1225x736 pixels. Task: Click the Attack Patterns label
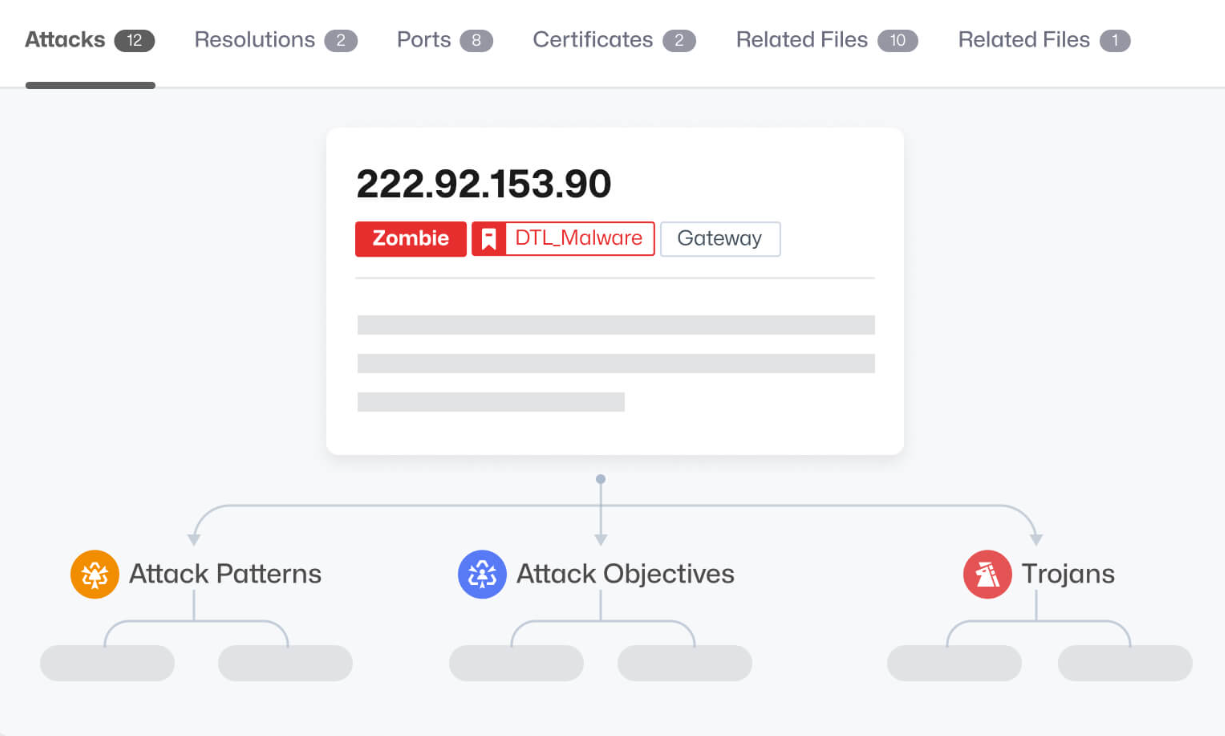(x=225, y=574)
